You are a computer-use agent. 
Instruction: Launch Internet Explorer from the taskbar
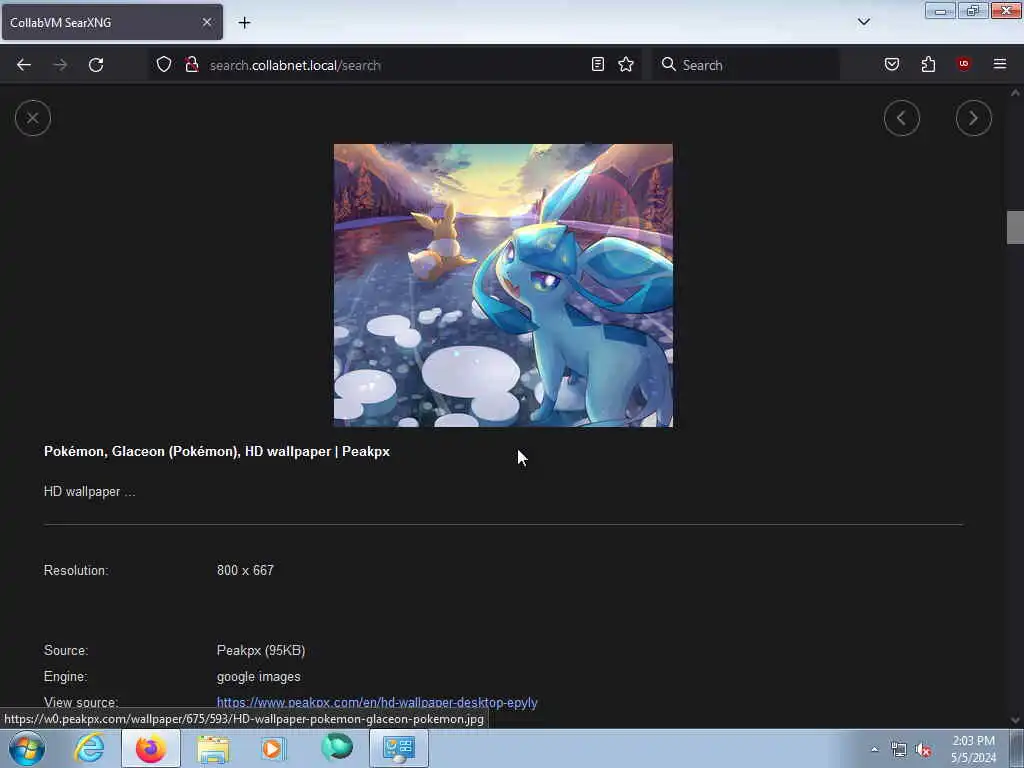pyautogui.click(x=89, y=748)
